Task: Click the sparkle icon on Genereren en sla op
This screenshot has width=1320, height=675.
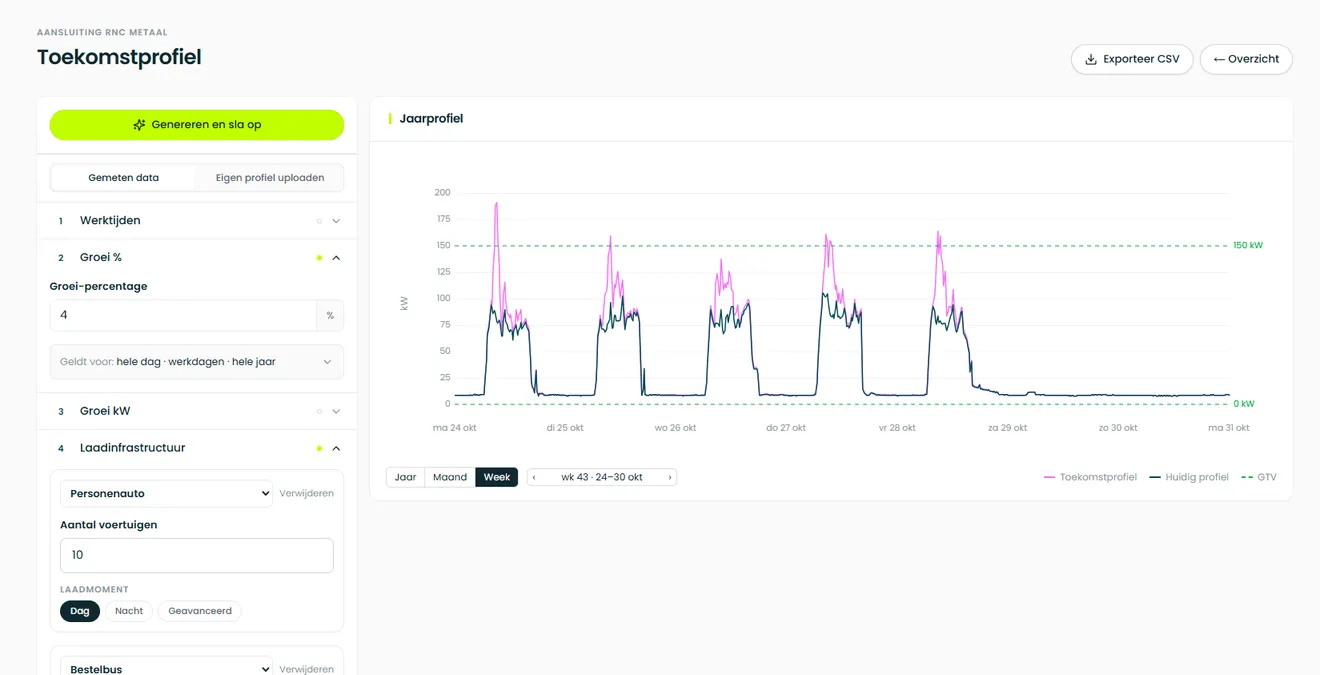Action: click(x=139, y=125)
